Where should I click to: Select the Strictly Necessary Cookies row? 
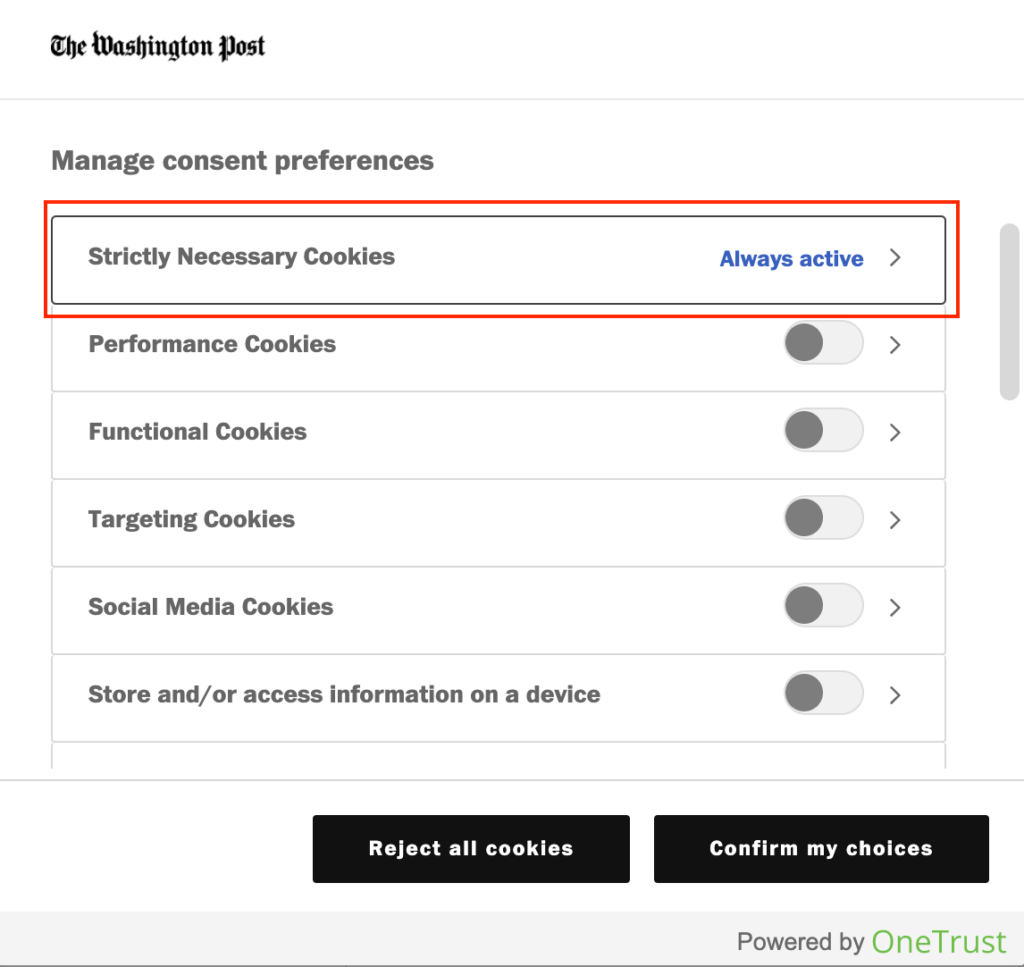(400, 257)
